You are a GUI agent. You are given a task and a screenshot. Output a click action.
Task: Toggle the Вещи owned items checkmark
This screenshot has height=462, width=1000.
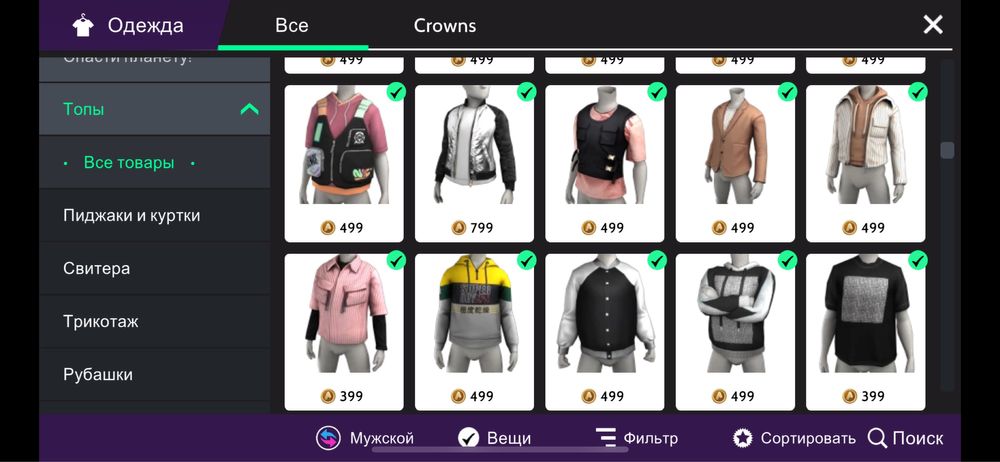click(x=468, y=438)
